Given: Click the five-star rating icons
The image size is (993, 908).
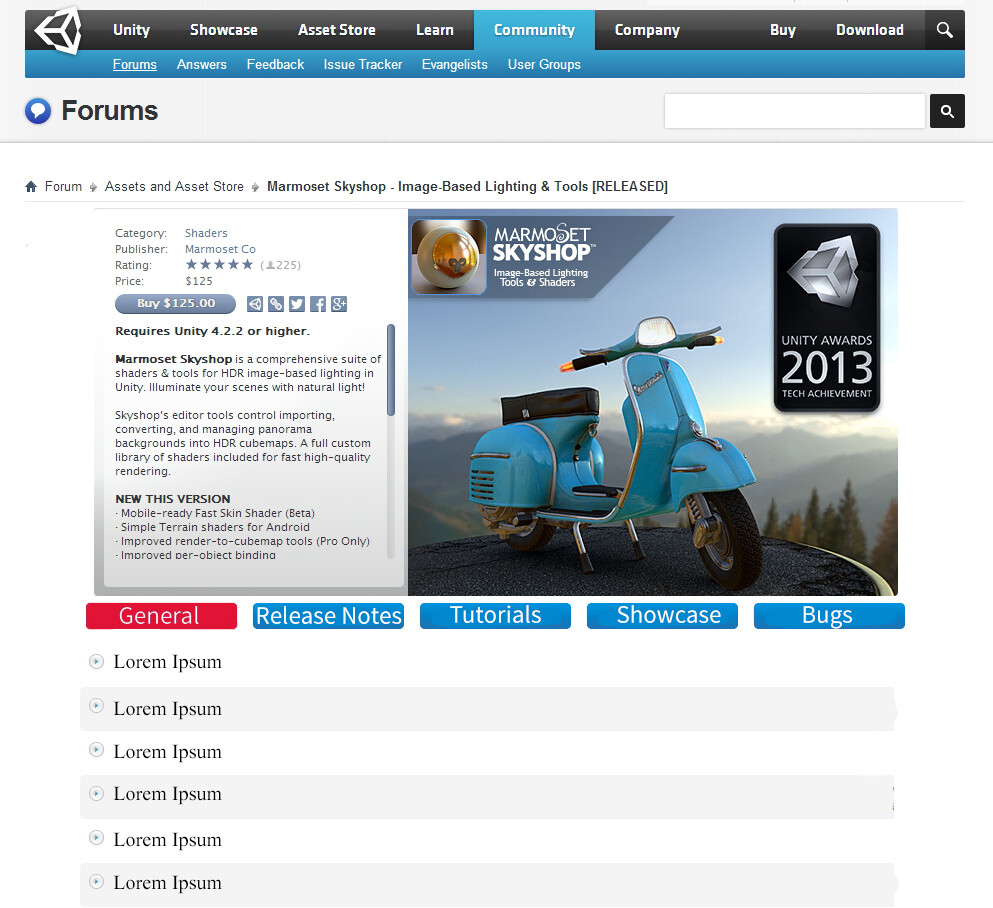Looking at the screenshot, I should coord(219,265).
